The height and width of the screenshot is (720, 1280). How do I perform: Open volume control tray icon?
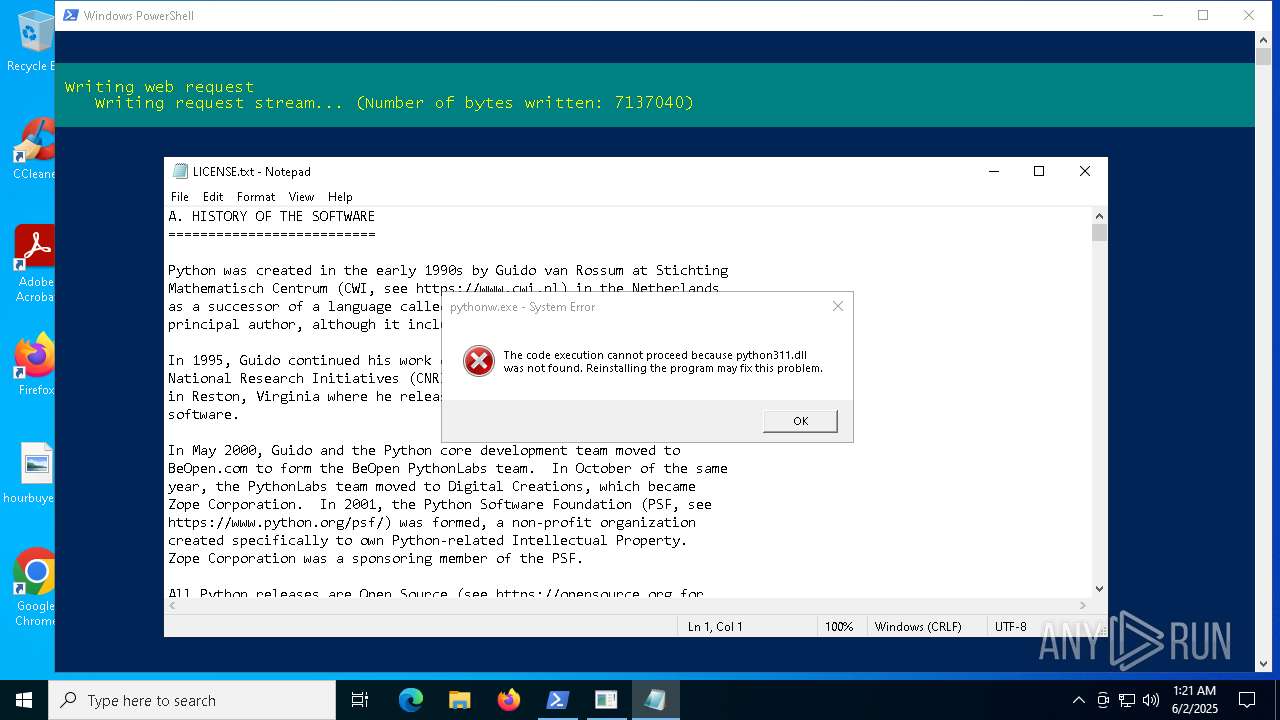[x=1151, y=700]
